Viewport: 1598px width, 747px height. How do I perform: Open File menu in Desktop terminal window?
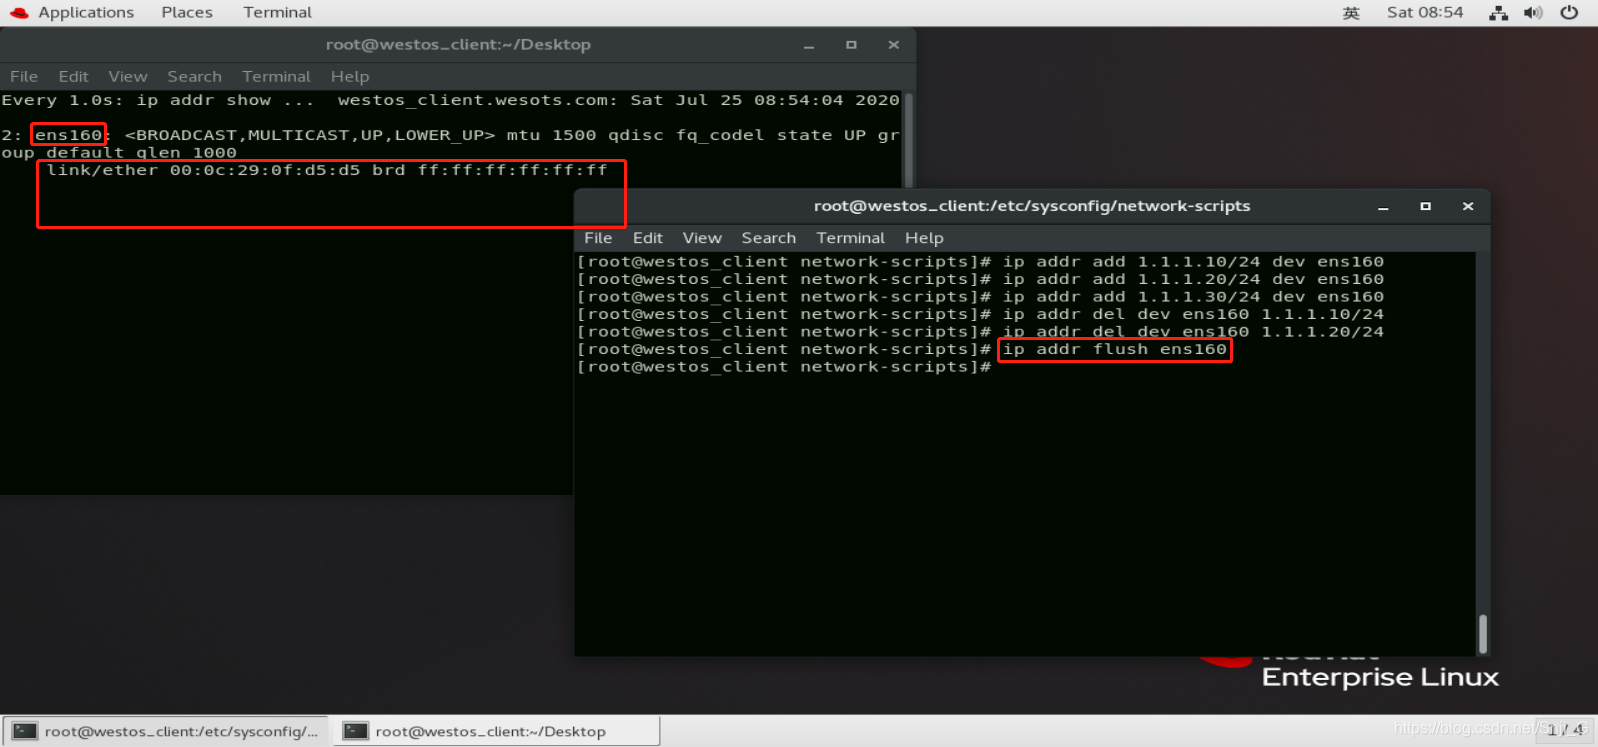point(24,76)
